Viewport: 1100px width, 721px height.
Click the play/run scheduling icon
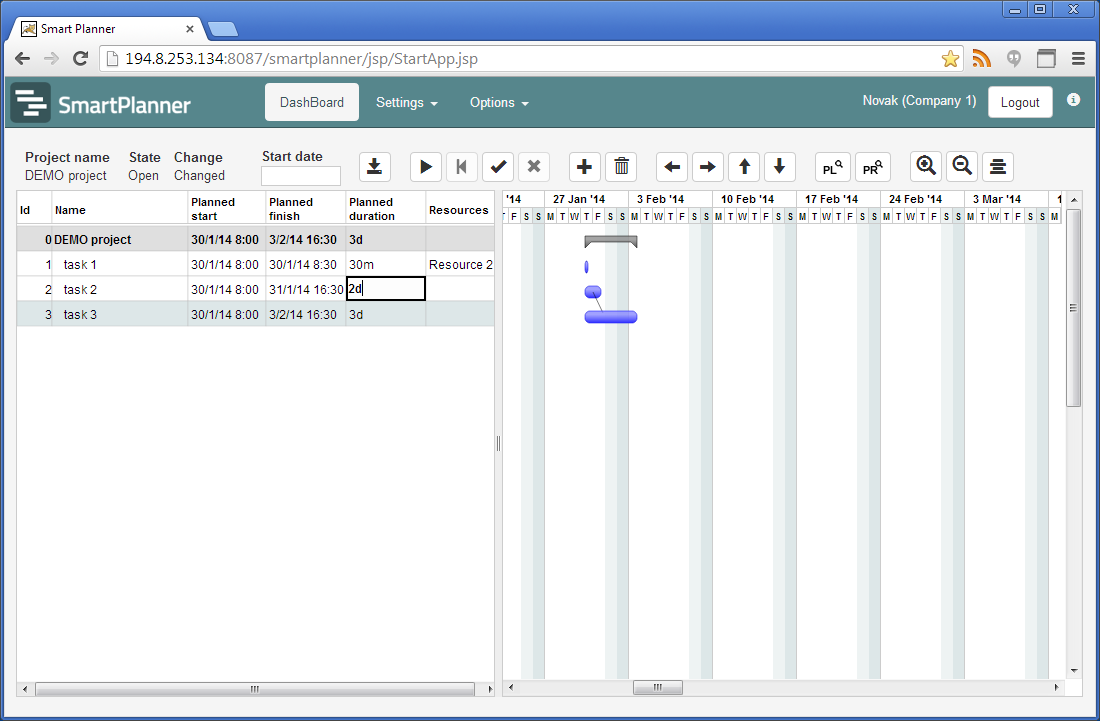coord(425,167)
